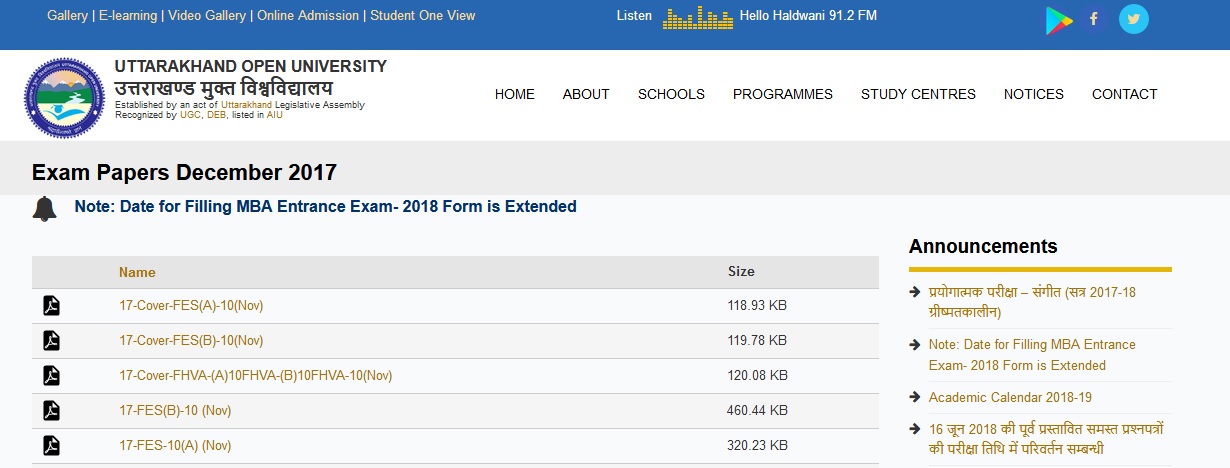The image size is (1230, 468).
Task: Select NOTICES in the navigation bar
Action: [1033, 94]
